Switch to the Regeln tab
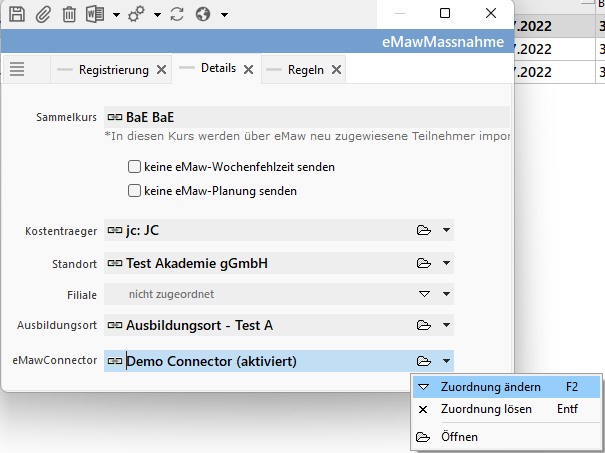Screen dimensions: 605x453 (305, 70)
